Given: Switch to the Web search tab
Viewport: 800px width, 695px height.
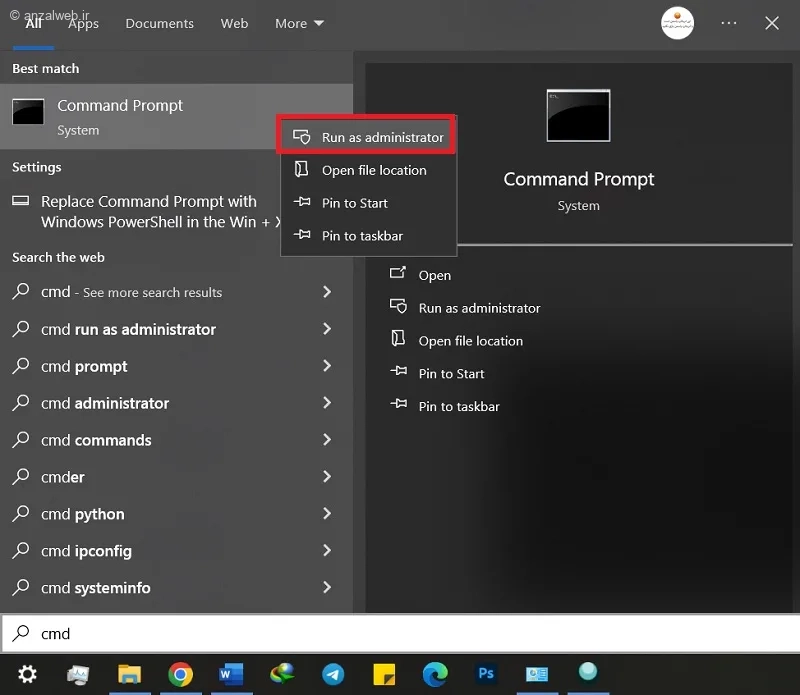Looking at the screenshot, I should (x=234, y=23).
